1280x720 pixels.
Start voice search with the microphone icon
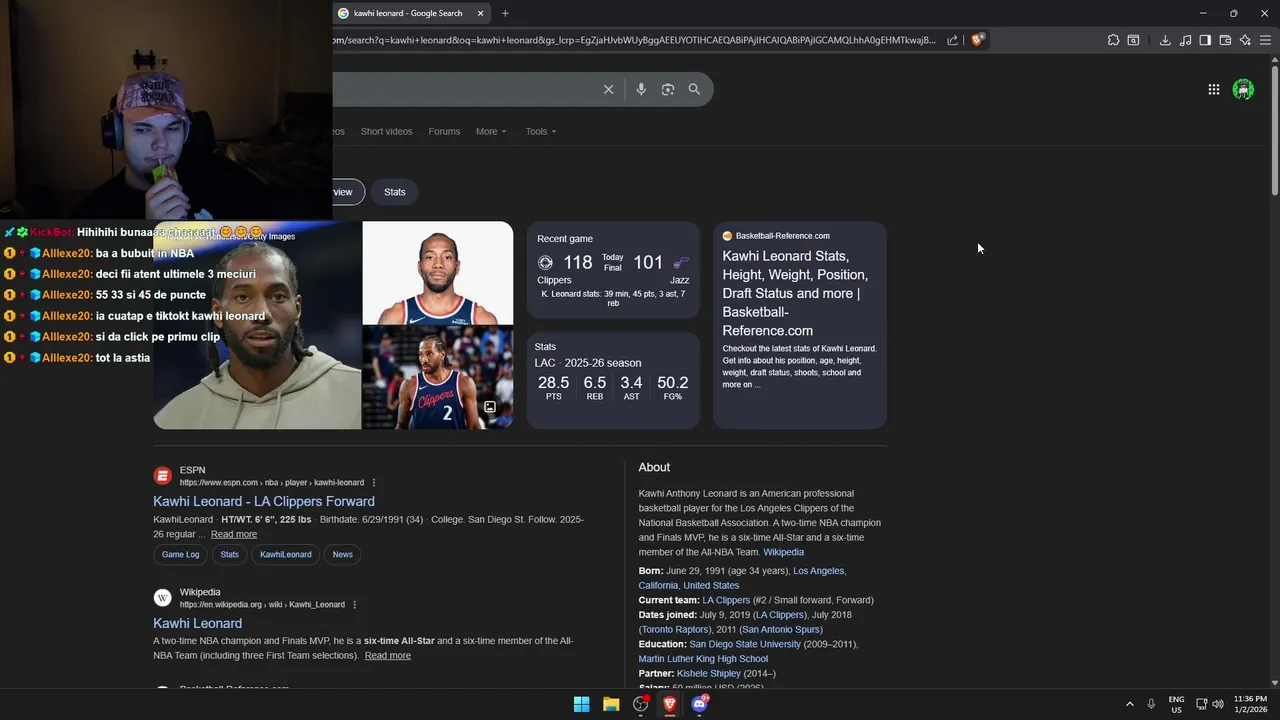pyautogui.click(x=641, y=89)
